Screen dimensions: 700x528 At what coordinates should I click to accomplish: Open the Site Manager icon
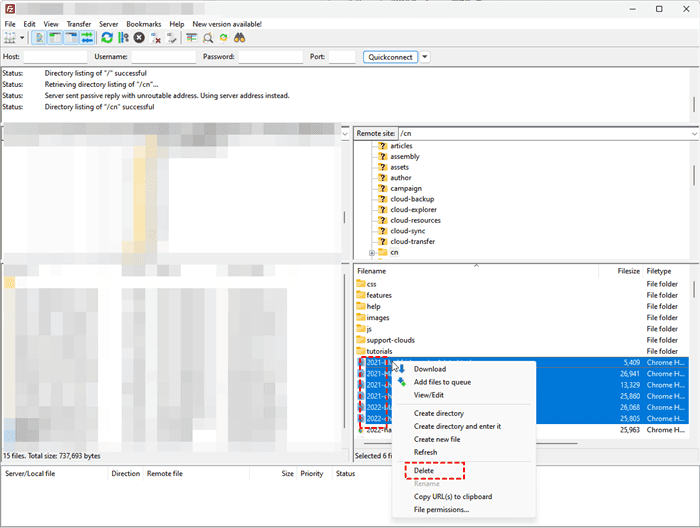[9, 38]
